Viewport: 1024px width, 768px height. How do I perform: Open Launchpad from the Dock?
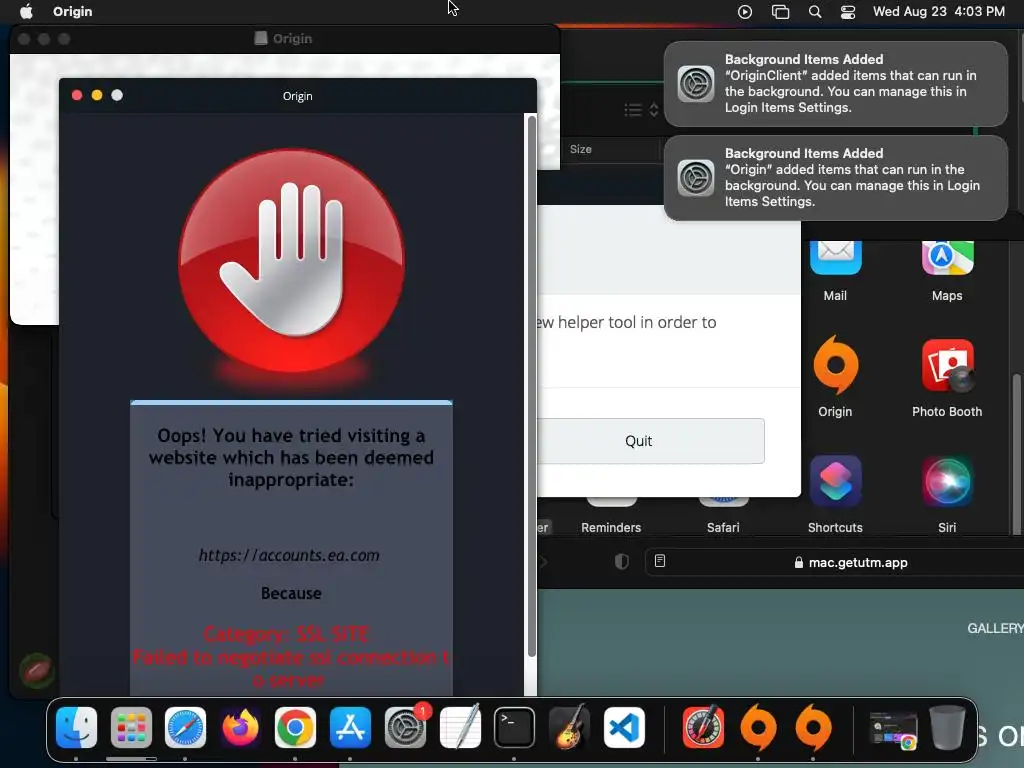(x=131, y=727)
